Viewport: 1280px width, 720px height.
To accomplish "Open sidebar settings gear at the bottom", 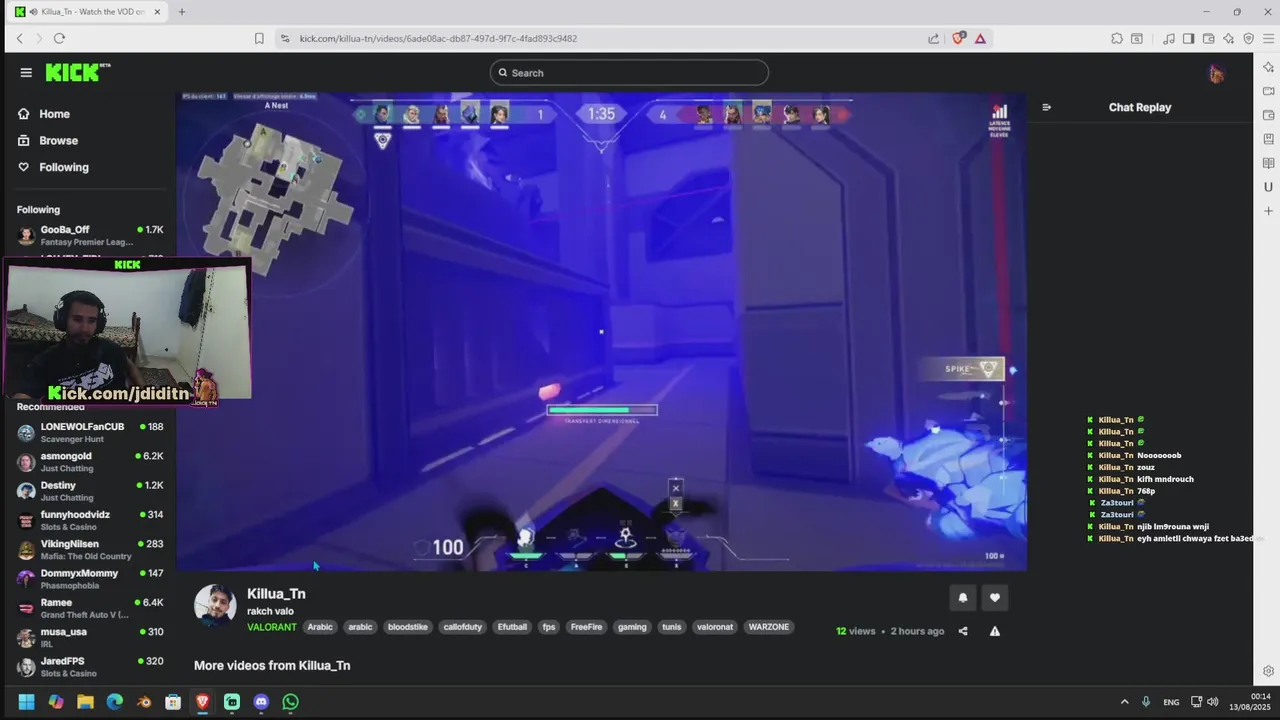I will click(x=1268, y=671).
